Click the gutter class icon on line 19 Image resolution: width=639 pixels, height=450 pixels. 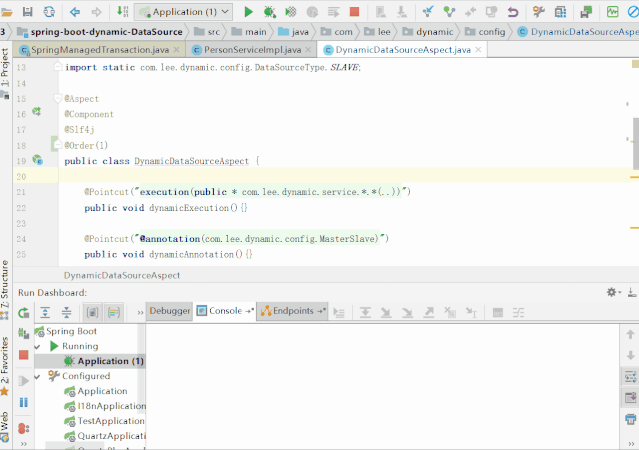[x=37, y=160]
